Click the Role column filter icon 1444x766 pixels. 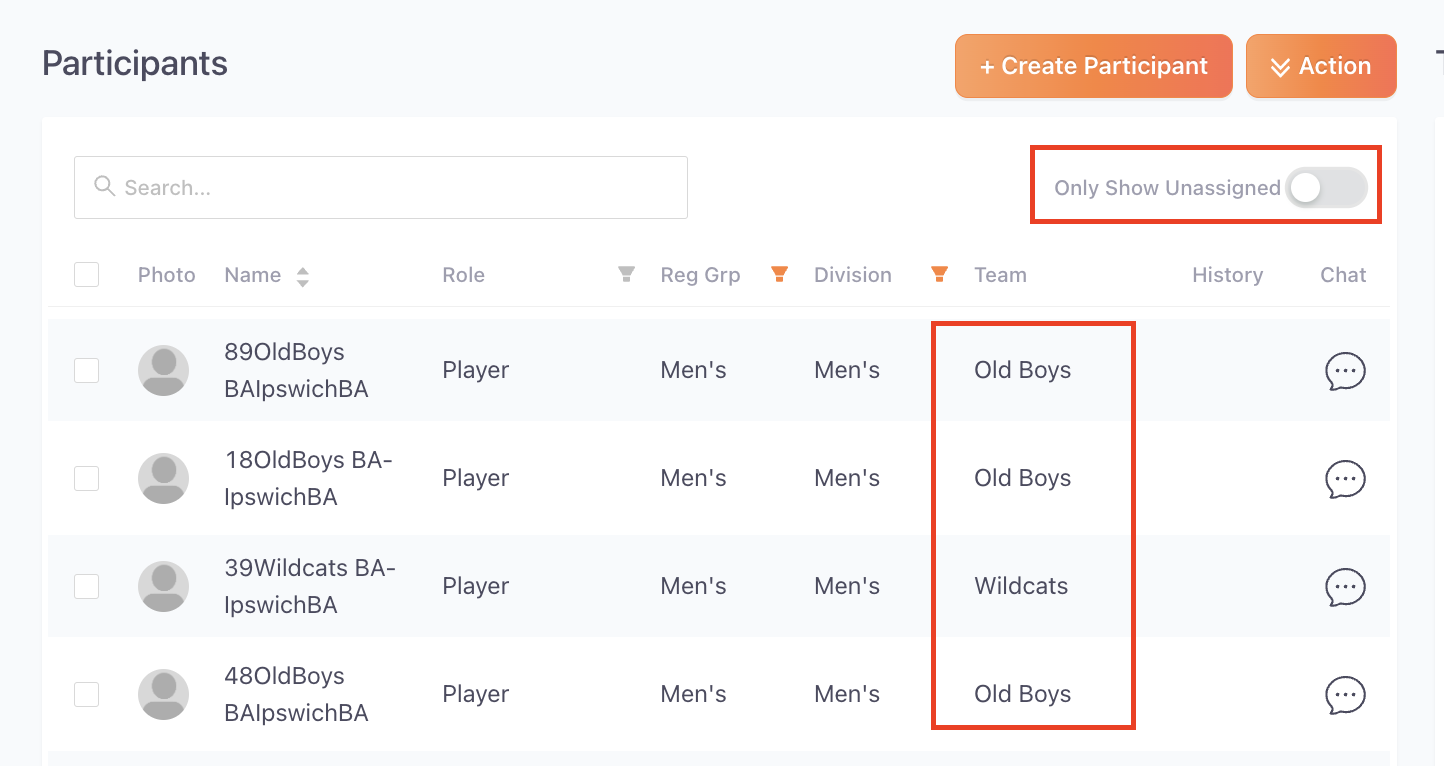(x=626, y=274)
